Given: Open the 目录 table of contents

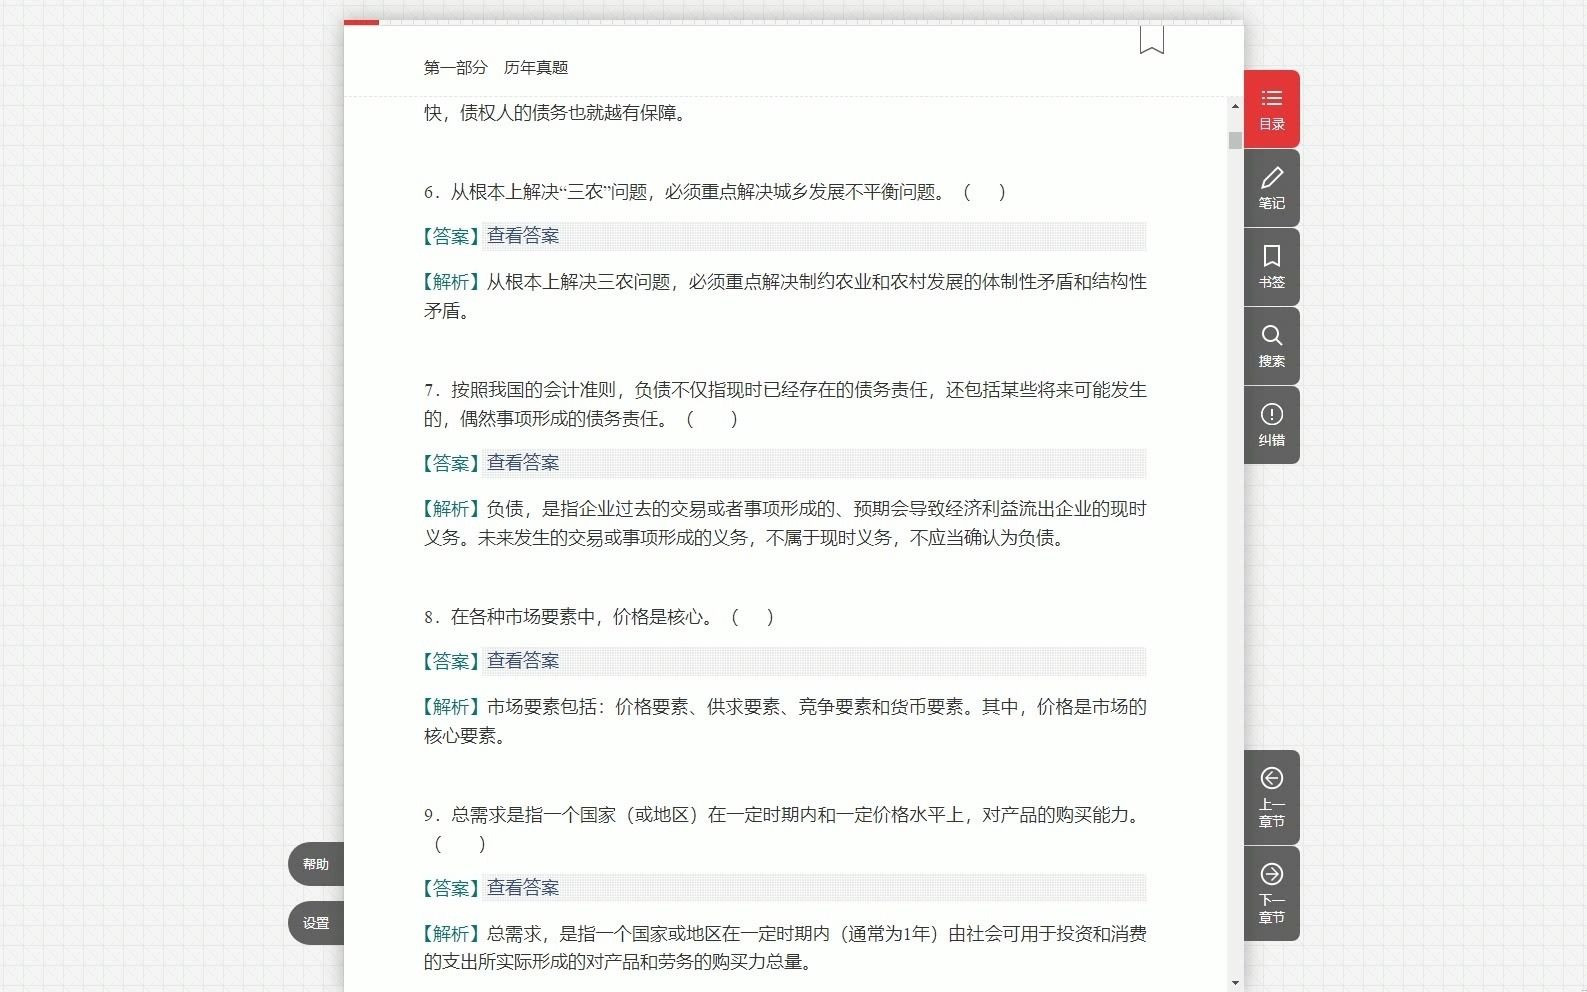Looking at the screenshot, I should (1271, 109).
